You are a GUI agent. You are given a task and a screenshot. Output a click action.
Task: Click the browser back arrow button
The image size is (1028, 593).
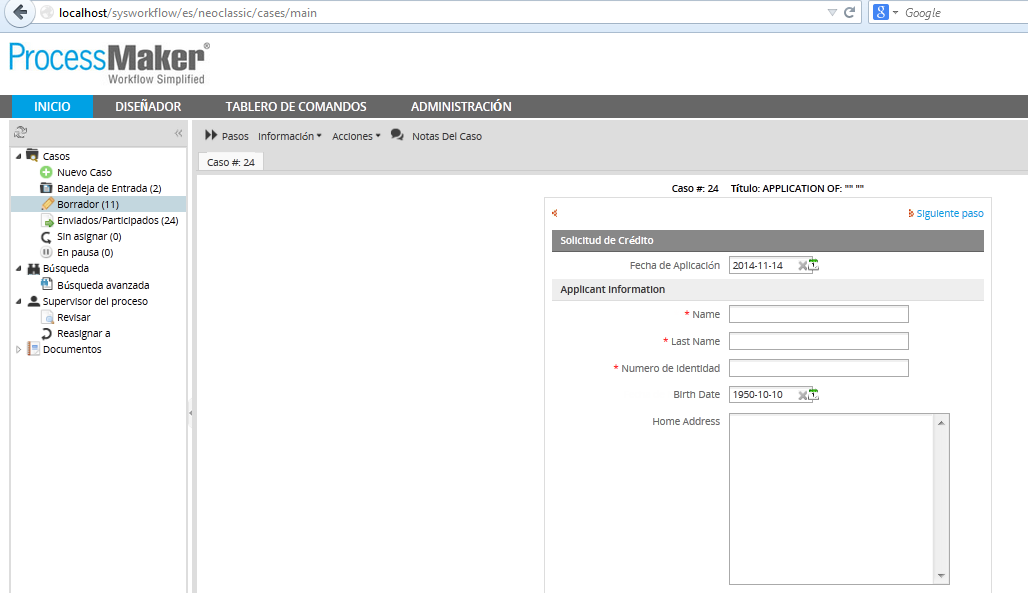19,13
